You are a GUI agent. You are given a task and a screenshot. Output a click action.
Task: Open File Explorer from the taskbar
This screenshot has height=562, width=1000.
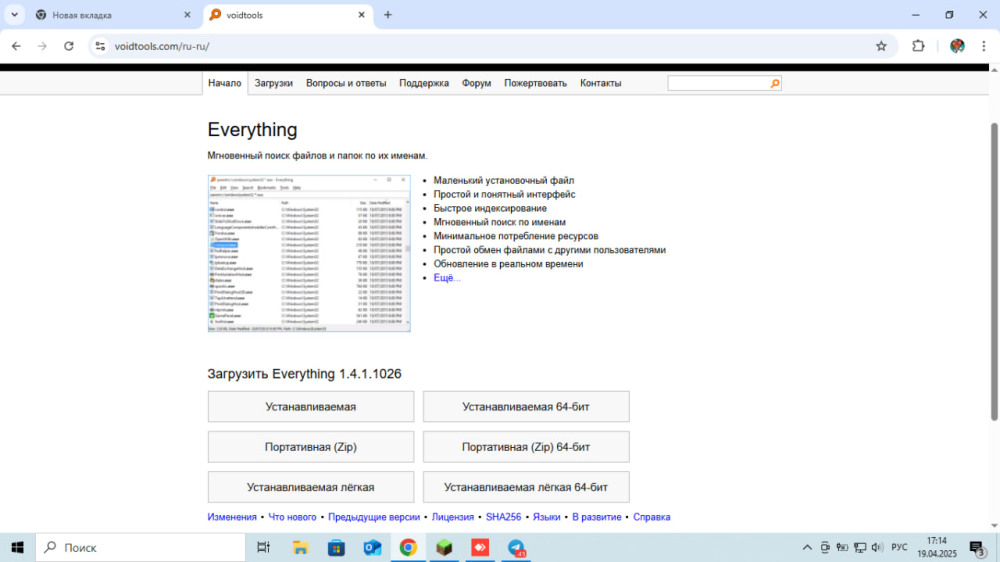click(300, 547)
